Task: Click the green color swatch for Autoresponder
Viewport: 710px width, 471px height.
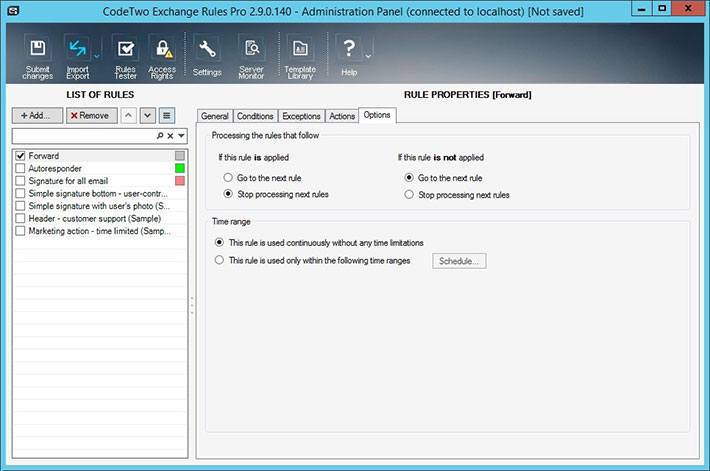Action: point(180,168)
